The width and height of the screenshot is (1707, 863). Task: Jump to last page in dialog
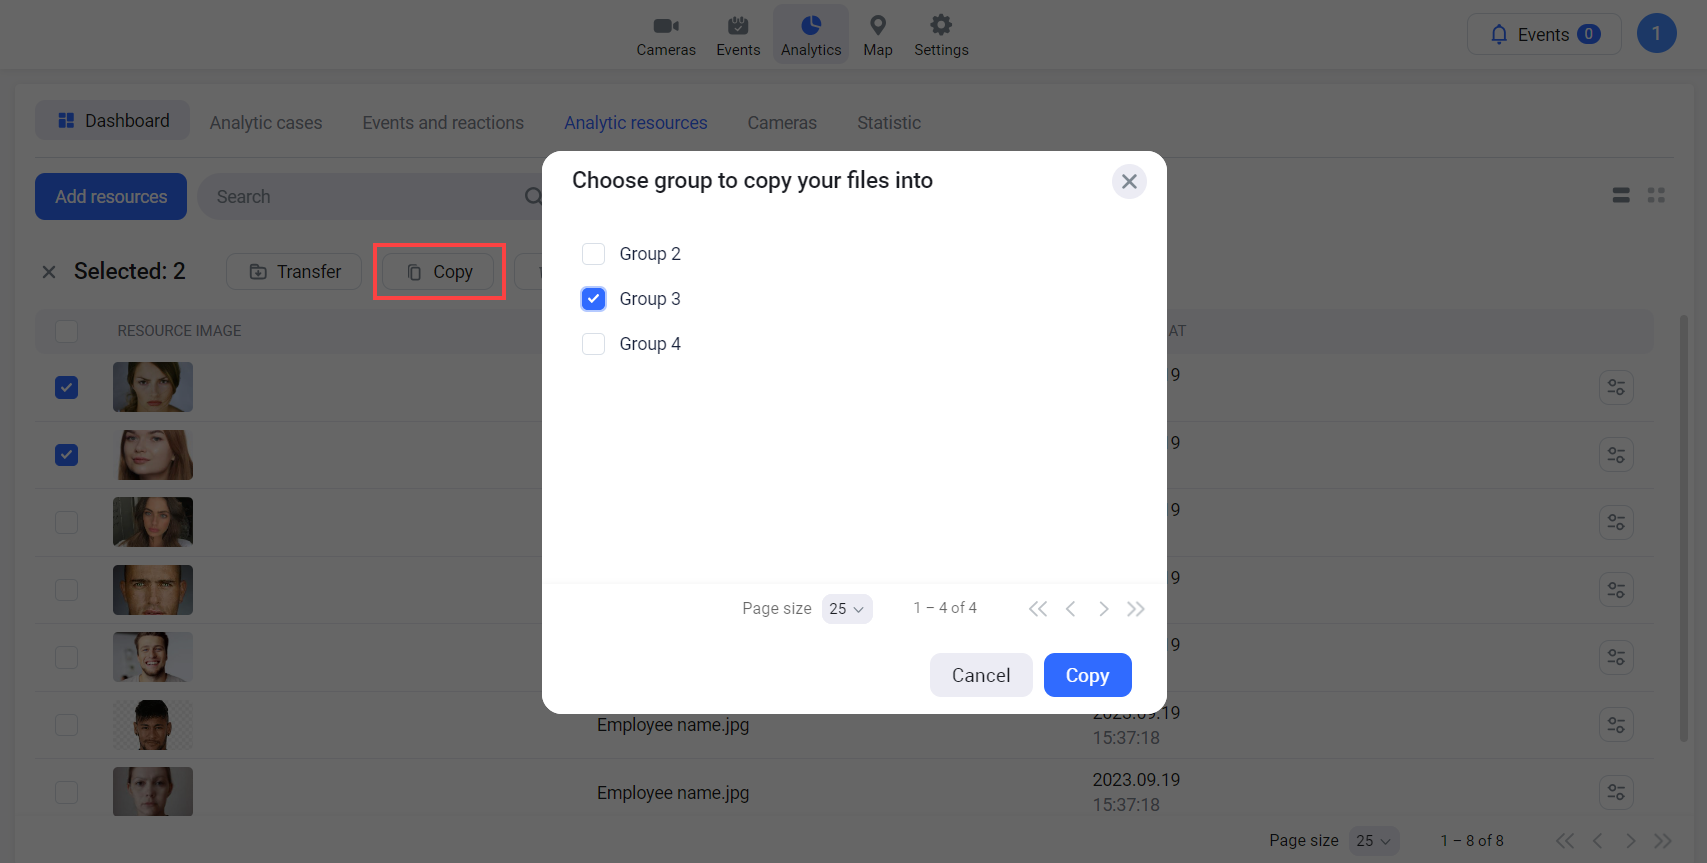[1136, 609]
